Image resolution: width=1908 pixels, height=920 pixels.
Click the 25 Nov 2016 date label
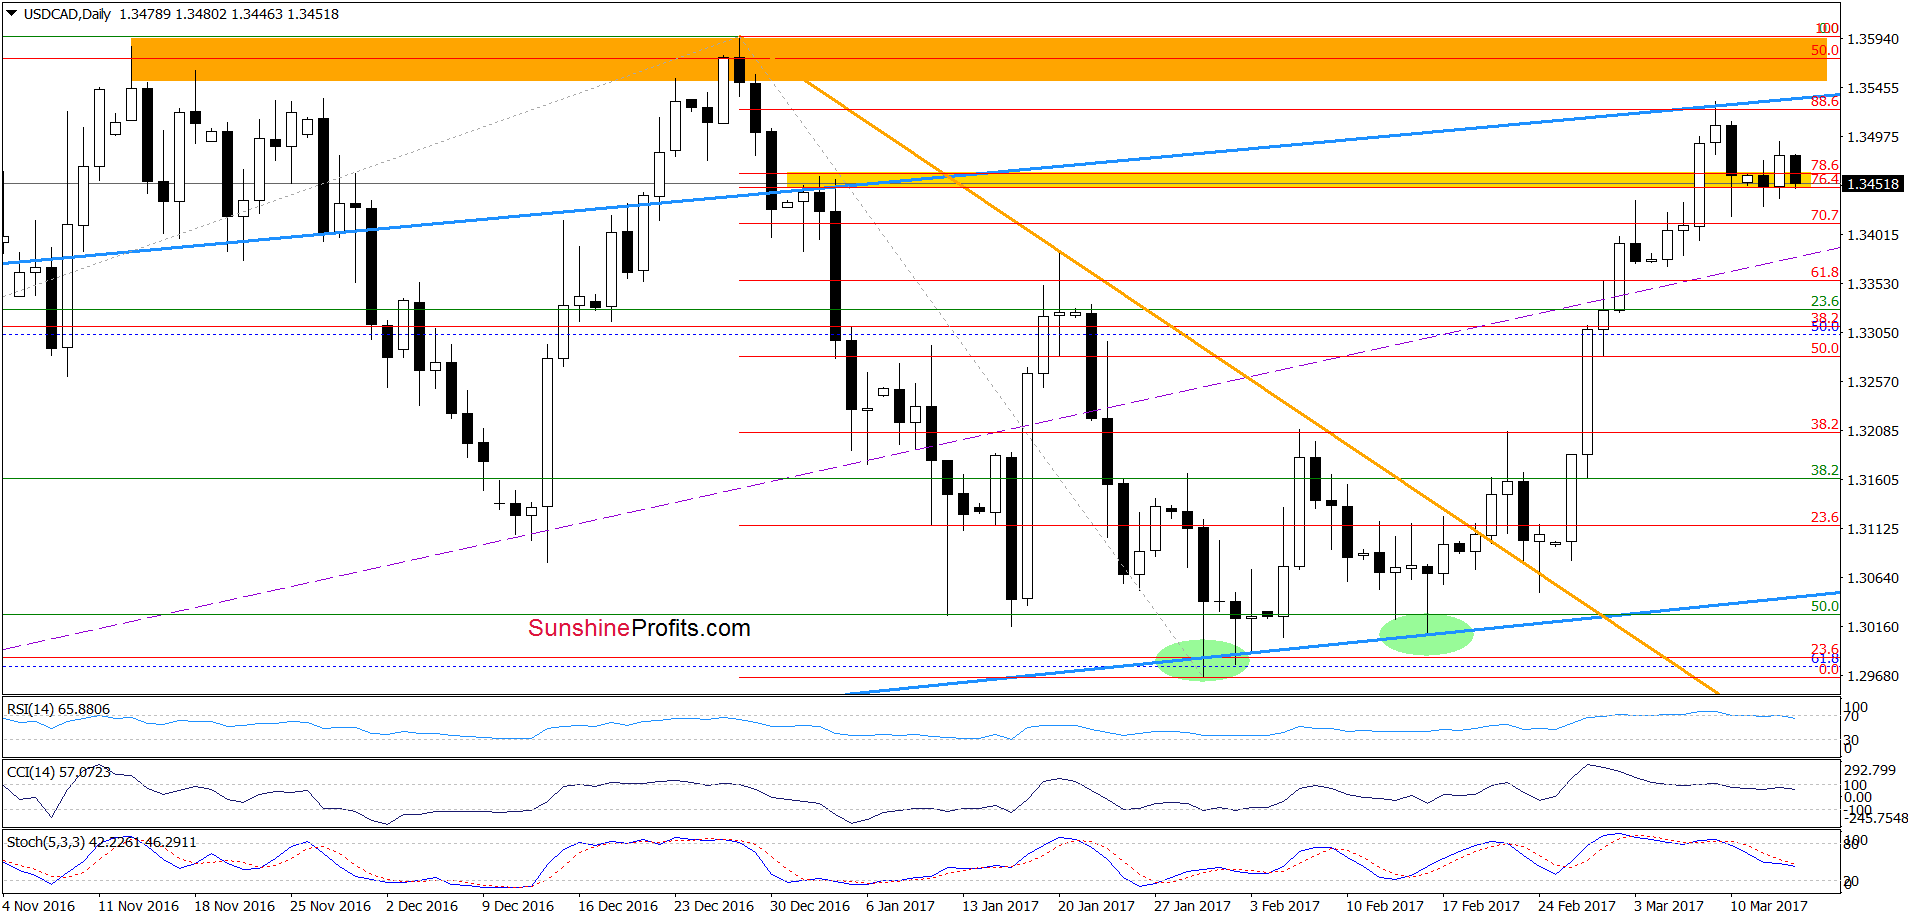click(x=330, y=906)
